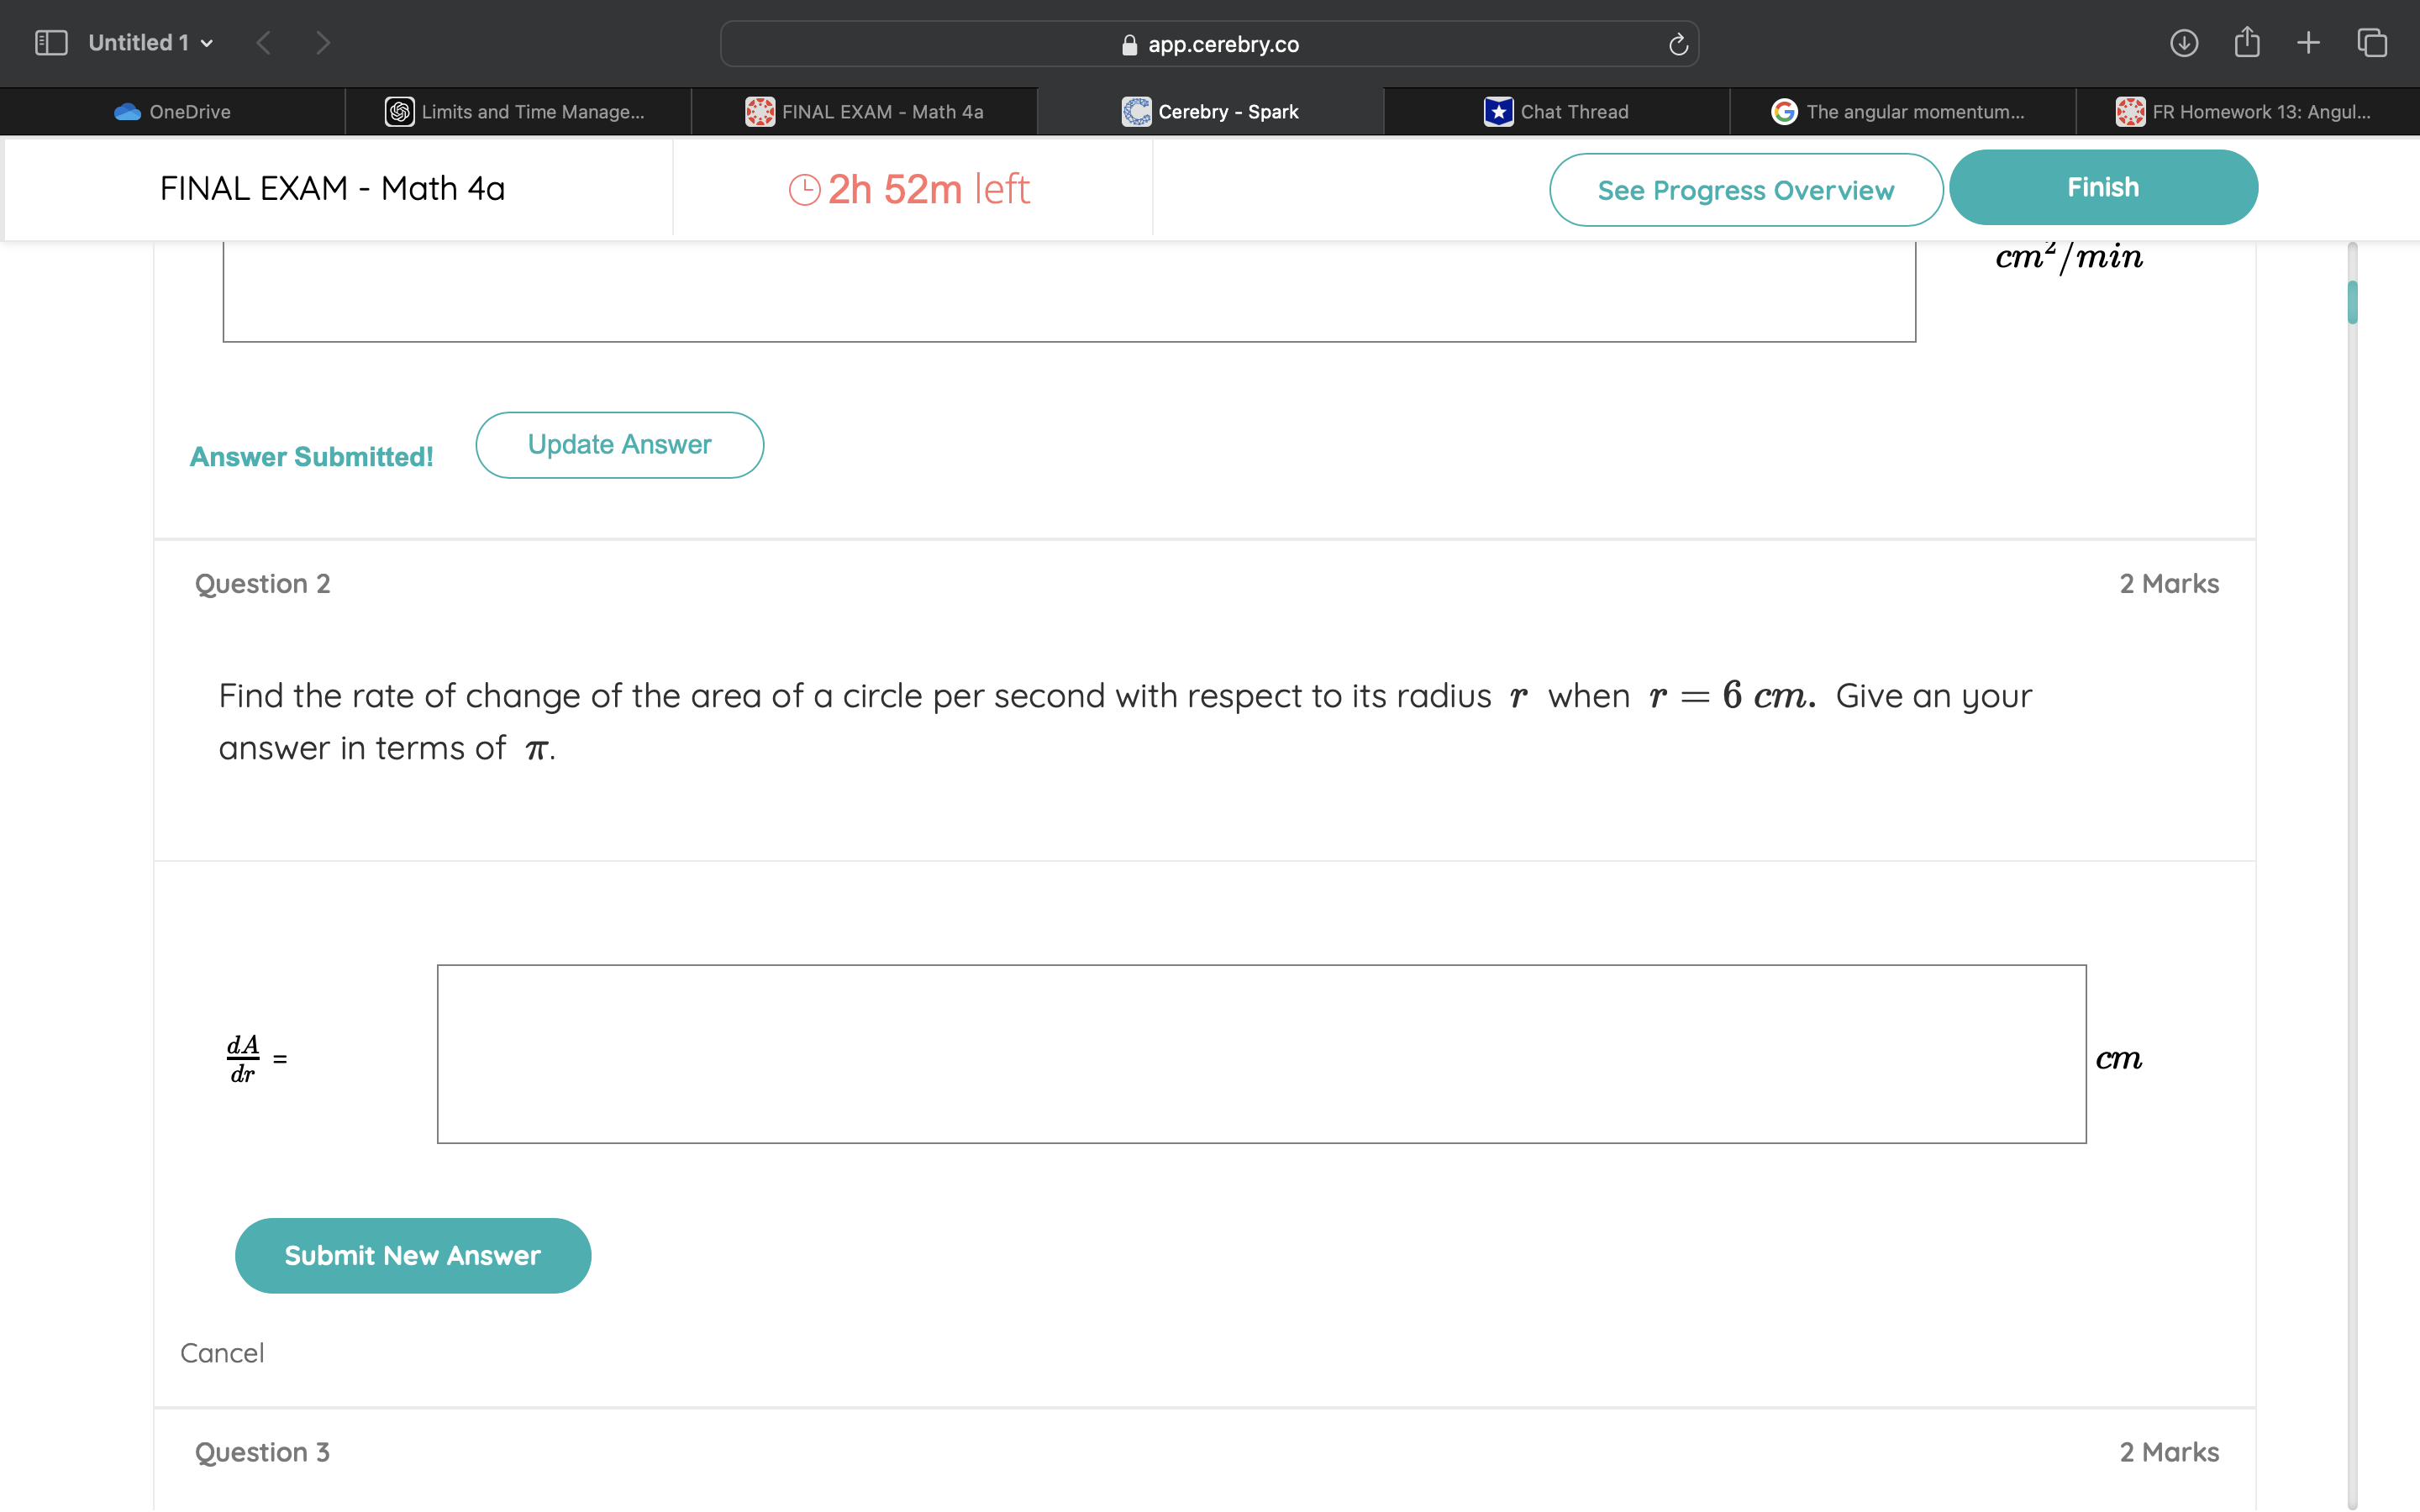This screenshot has height=1512, width=2420.
Task: Click the dA/dr answer input box
Action: (1261, 1054)
